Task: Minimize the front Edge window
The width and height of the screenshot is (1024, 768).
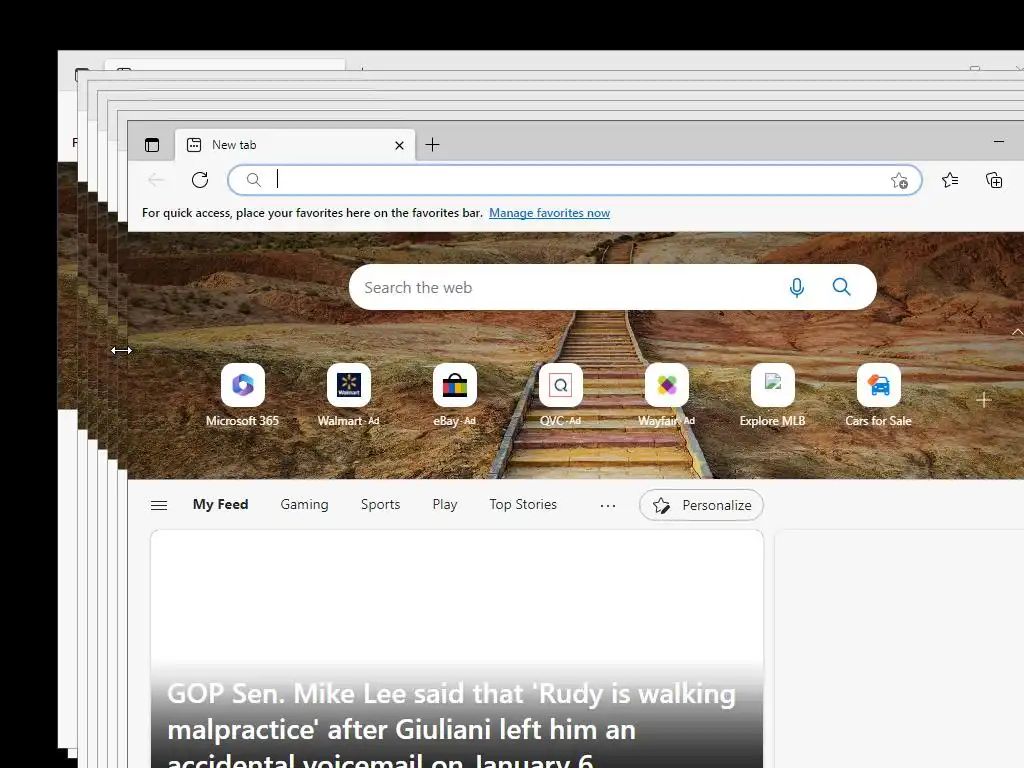Action: (999, 141)
